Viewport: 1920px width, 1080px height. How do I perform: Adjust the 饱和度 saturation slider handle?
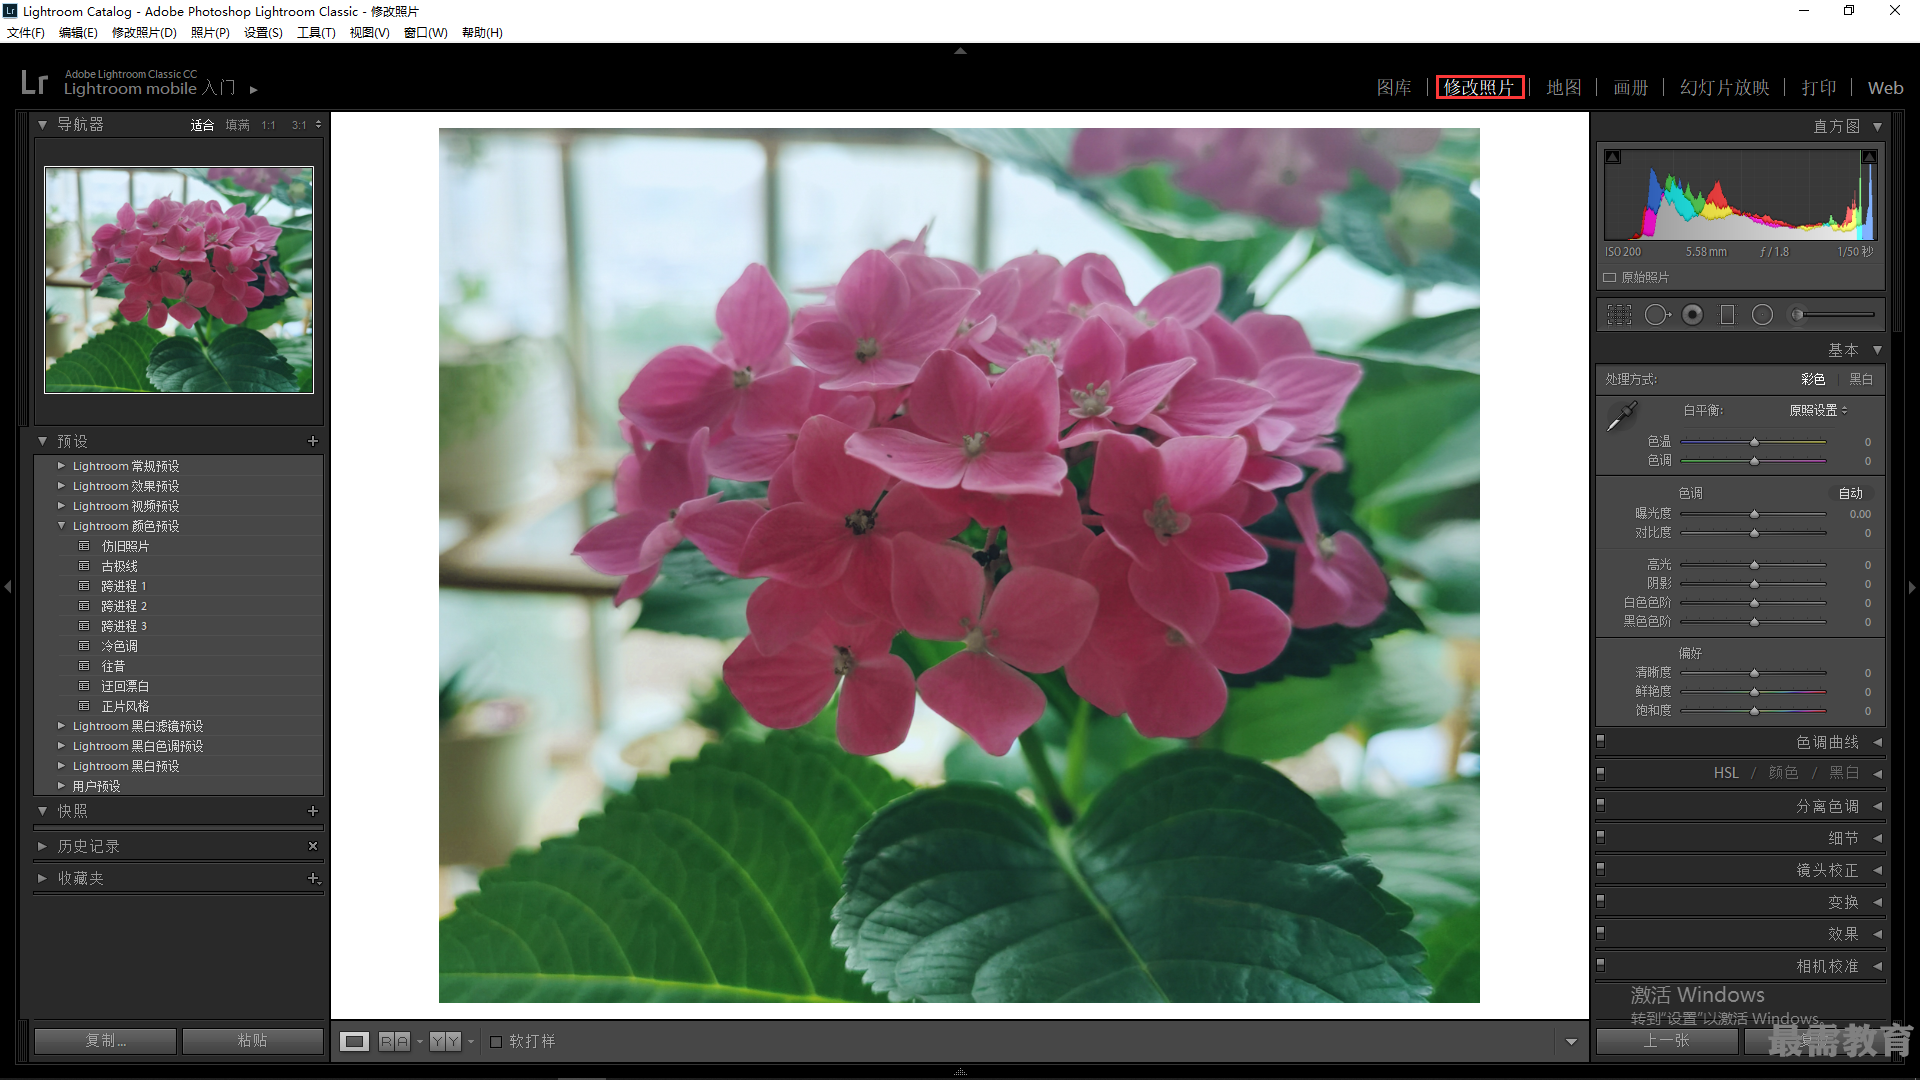coord(1754,711)
